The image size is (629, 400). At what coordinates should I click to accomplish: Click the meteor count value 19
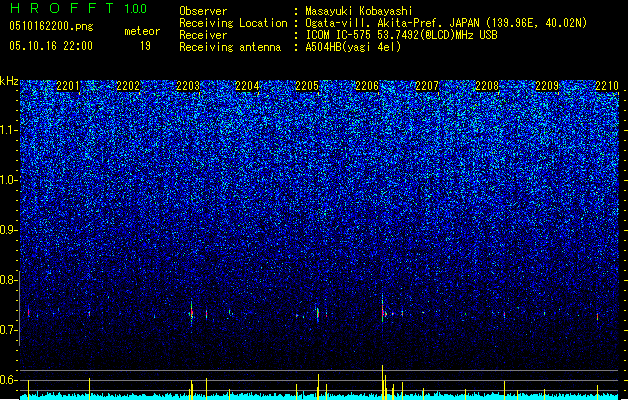coord(145,46)
